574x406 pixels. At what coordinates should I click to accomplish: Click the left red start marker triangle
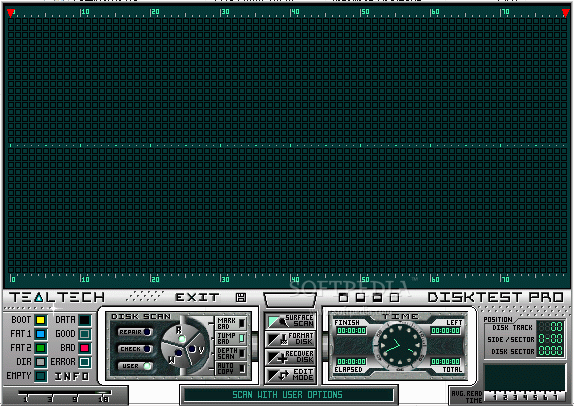[11, 14]
